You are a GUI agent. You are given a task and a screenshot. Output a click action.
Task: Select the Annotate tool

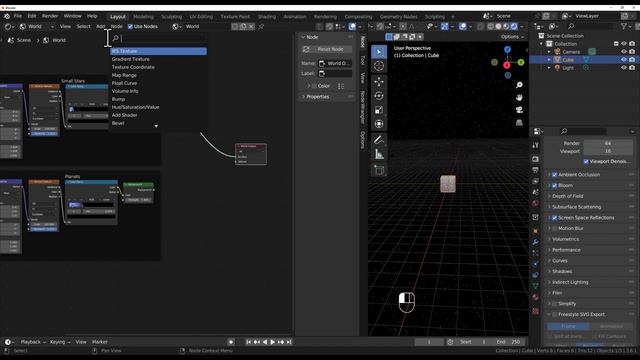(379, 140)
